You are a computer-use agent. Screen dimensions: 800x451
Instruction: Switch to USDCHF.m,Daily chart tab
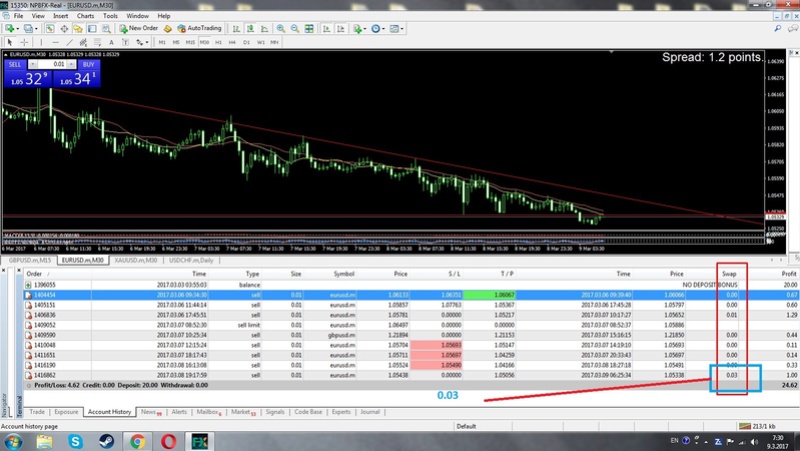pos(191,260)
